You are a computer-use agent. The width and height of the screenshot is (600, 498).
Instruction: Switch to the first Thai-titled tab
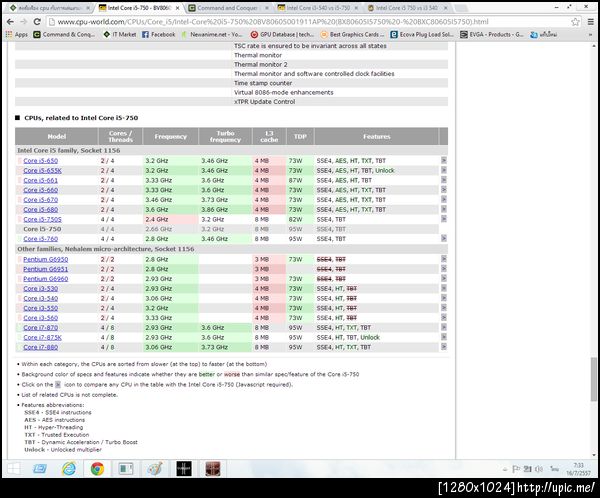click(x=50, y=8)
